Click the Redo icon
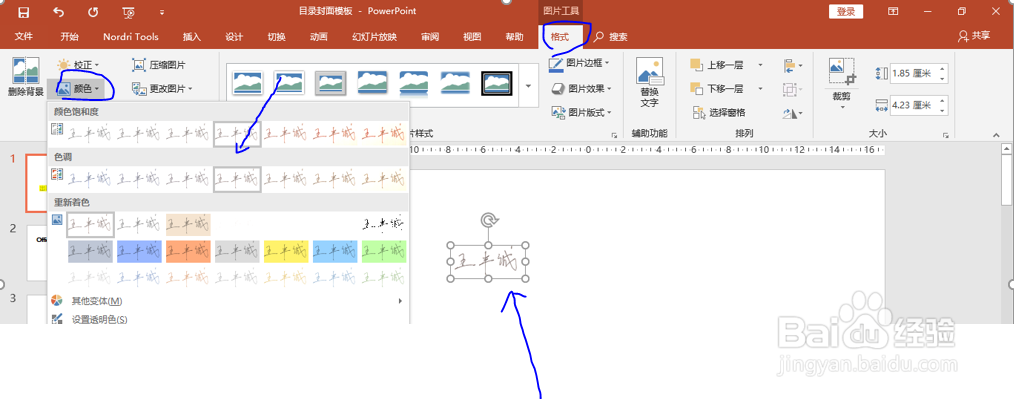Screen dimensions: 1014x399 [93, 12]
